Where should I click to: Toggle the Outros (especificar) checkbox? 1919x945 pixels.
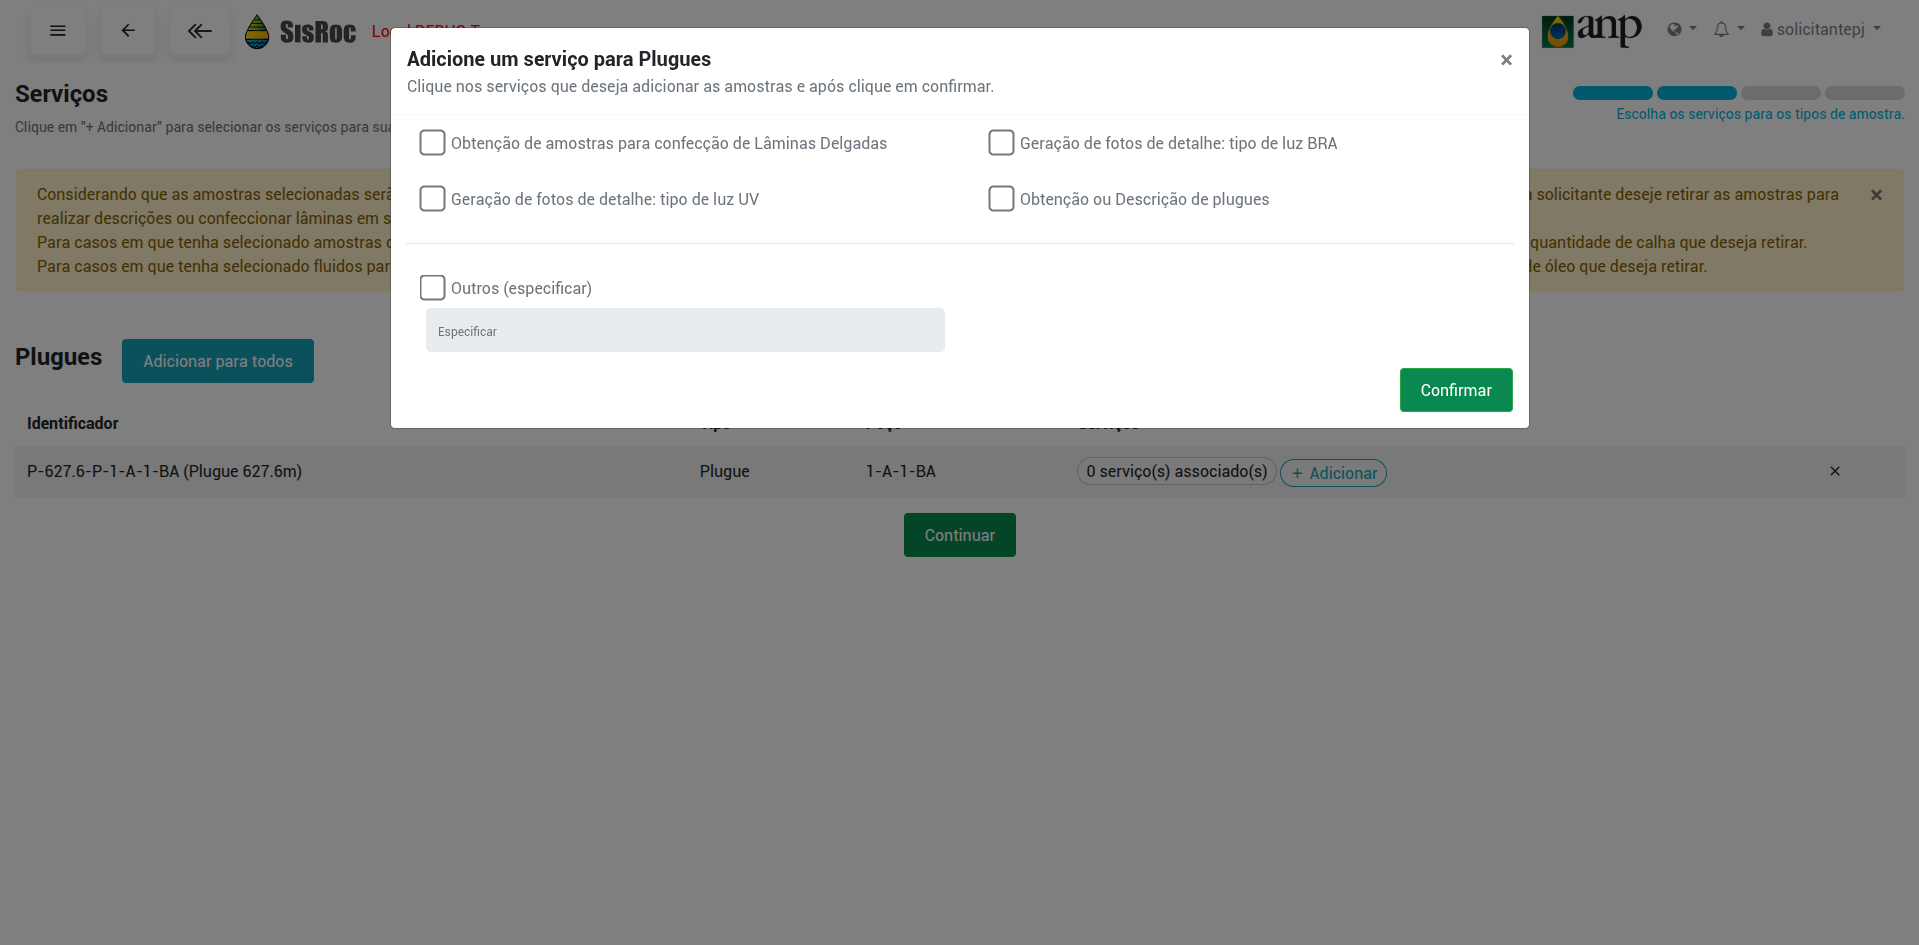click(x=432, y=288)
